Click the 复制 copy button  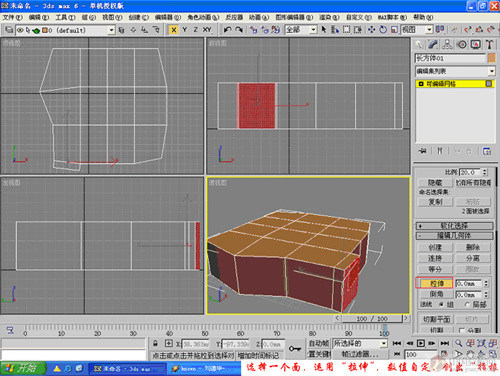coord(435,202)
